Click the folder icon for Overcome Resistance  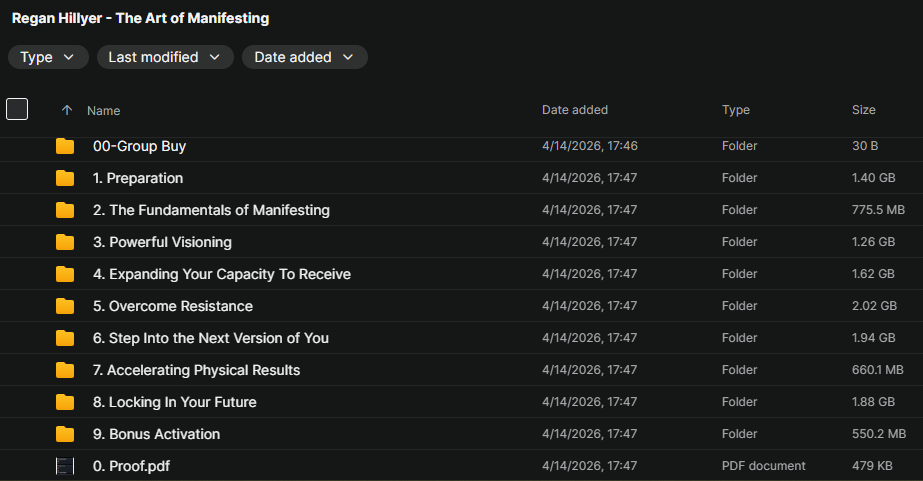click(65, 306)
